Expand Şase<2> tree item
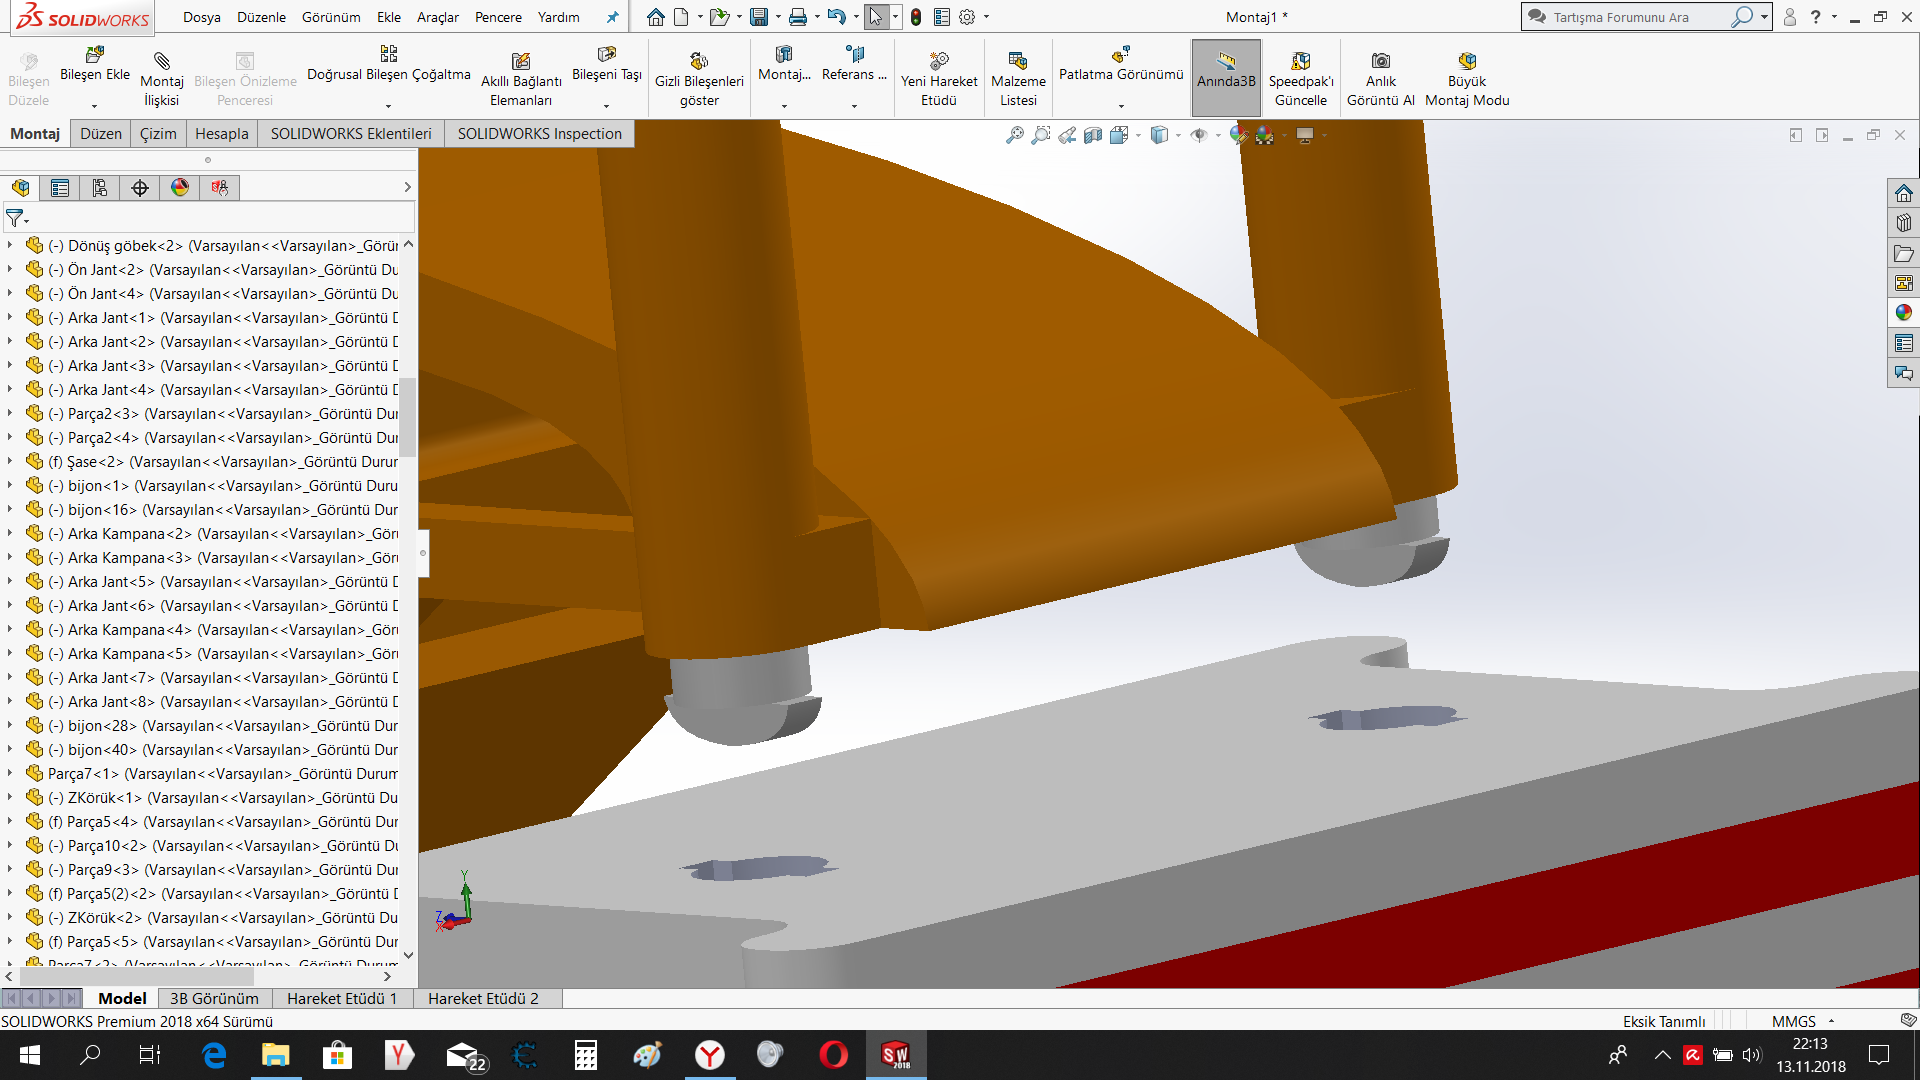The width and height of the screenshot is (1920, 1080). click(x=10, y=461)
